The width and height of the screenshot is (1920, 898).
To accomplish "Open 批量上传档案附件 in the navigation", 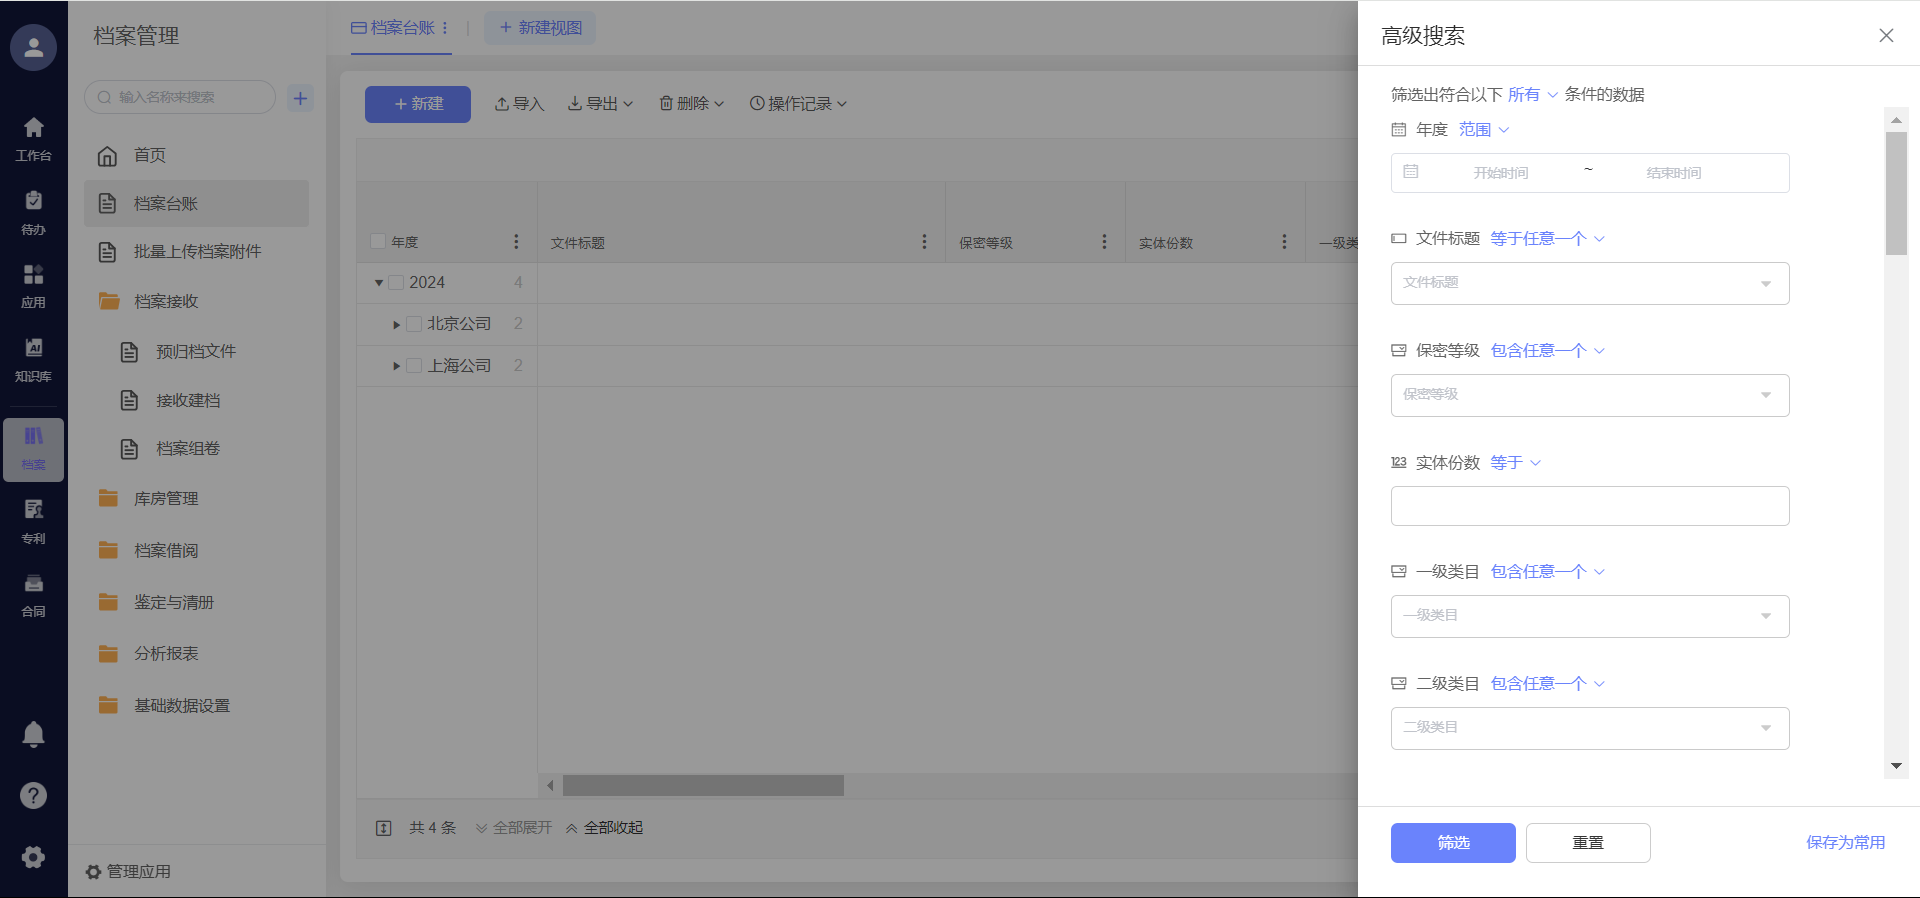I will 197,252.
